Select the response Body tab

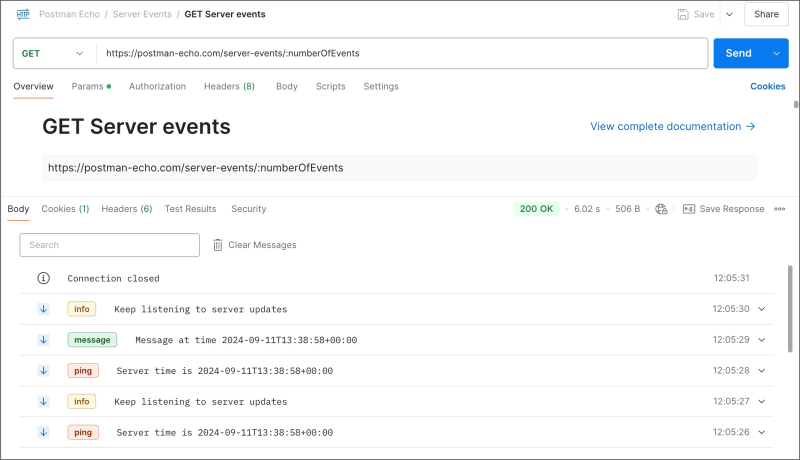[18, 209]
